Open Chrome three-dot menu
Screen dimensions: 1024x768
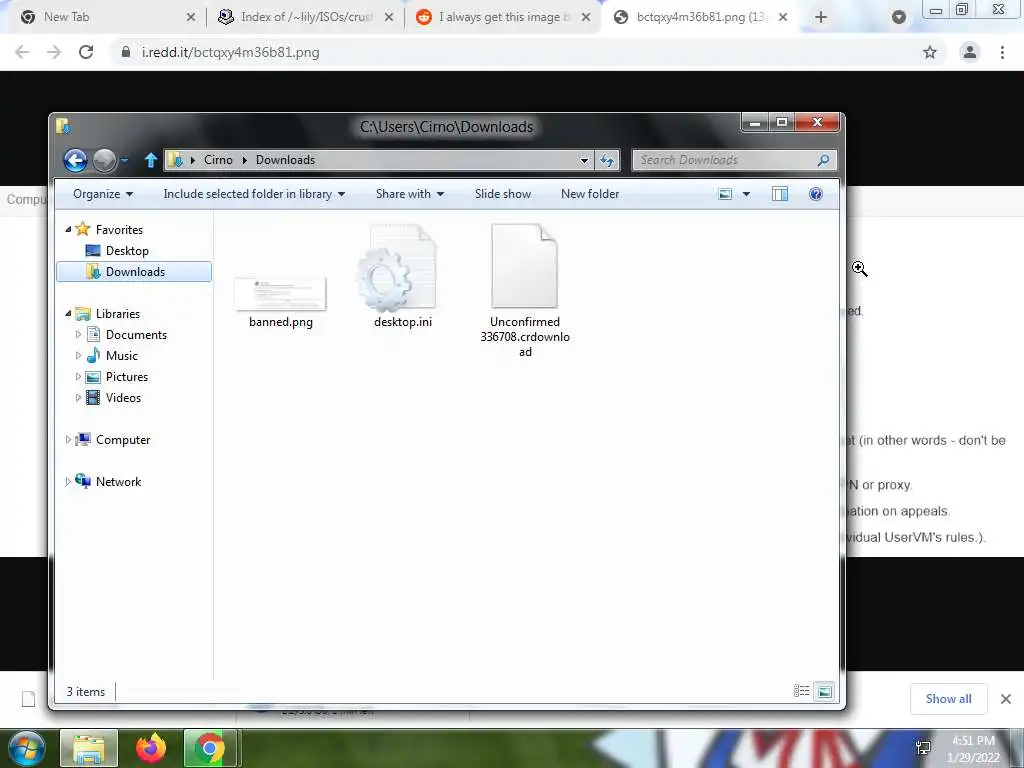click(x=1002, y=52)
